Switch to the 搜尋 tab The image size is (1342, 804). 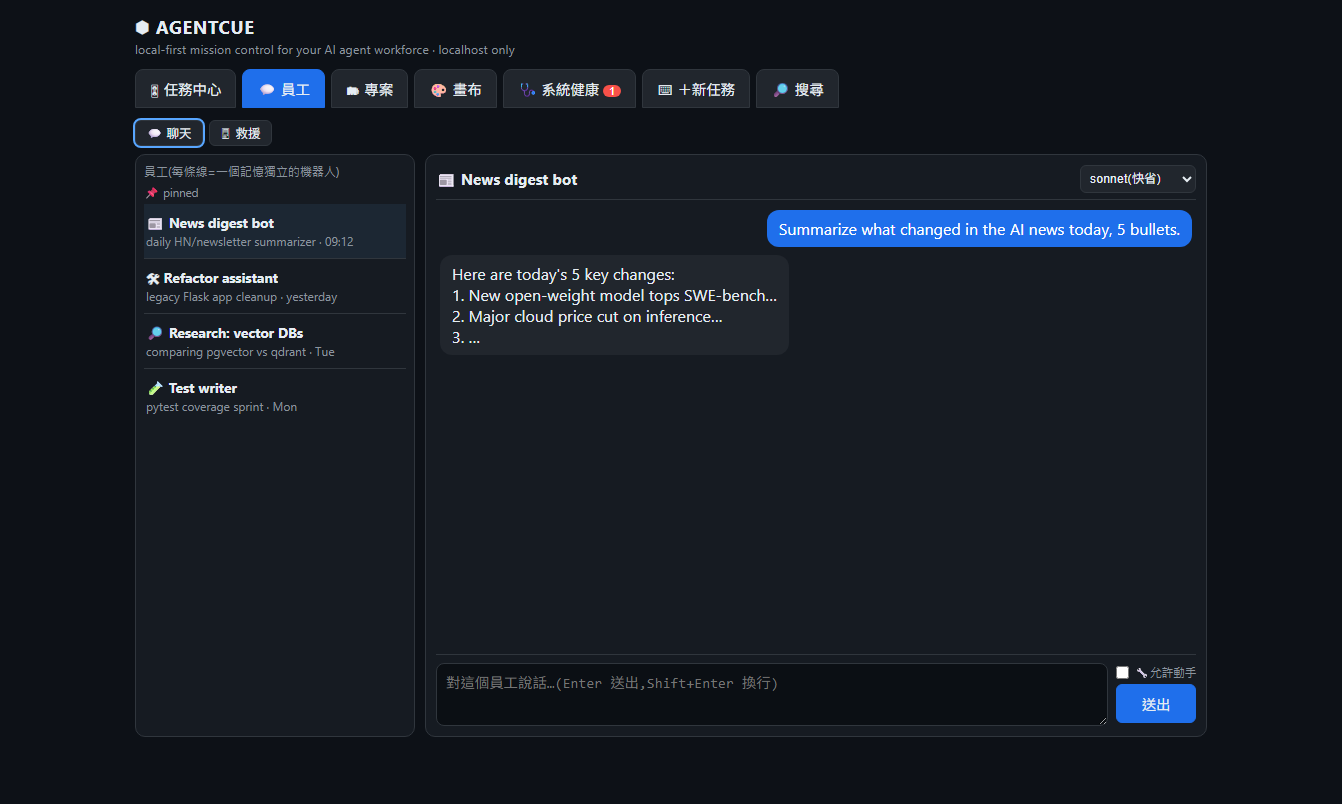click(x=797, y=89)
